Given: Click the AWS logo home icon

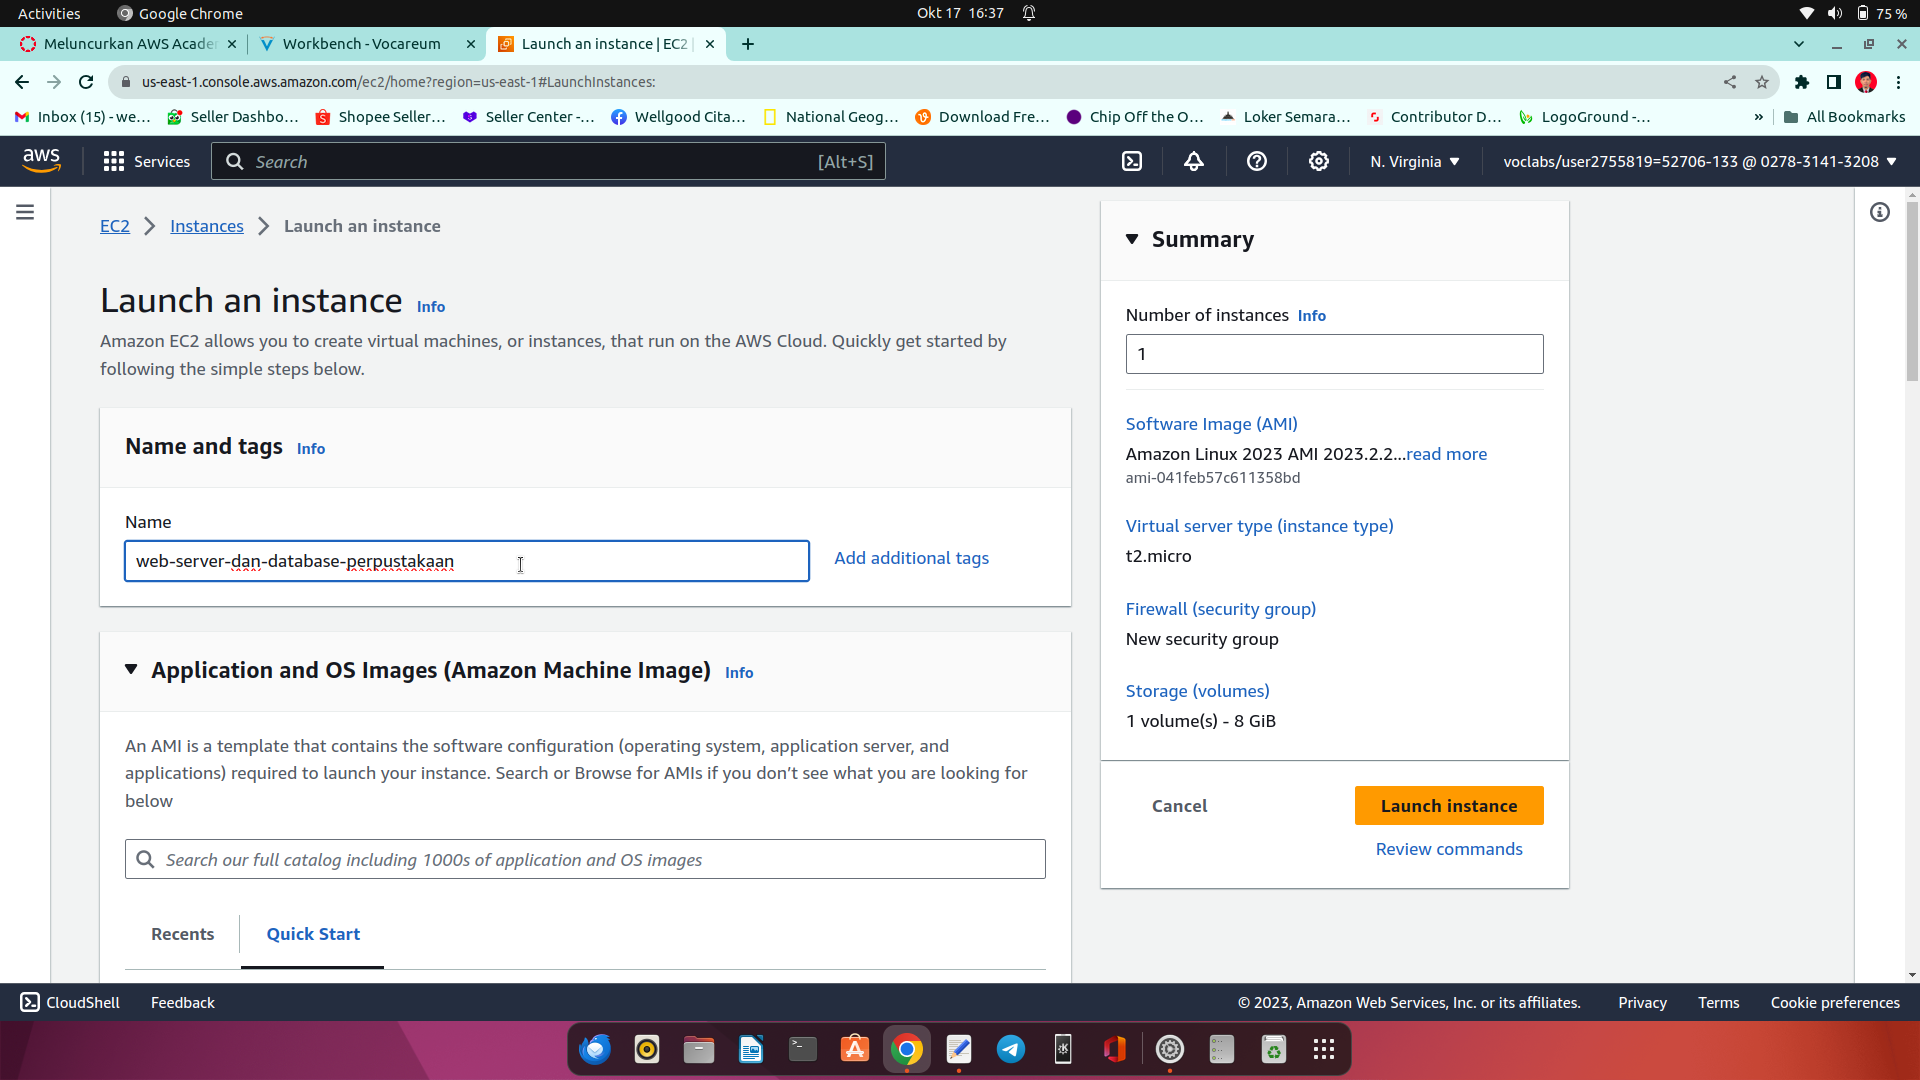Looking at the screenshot, I should [41, 161].
